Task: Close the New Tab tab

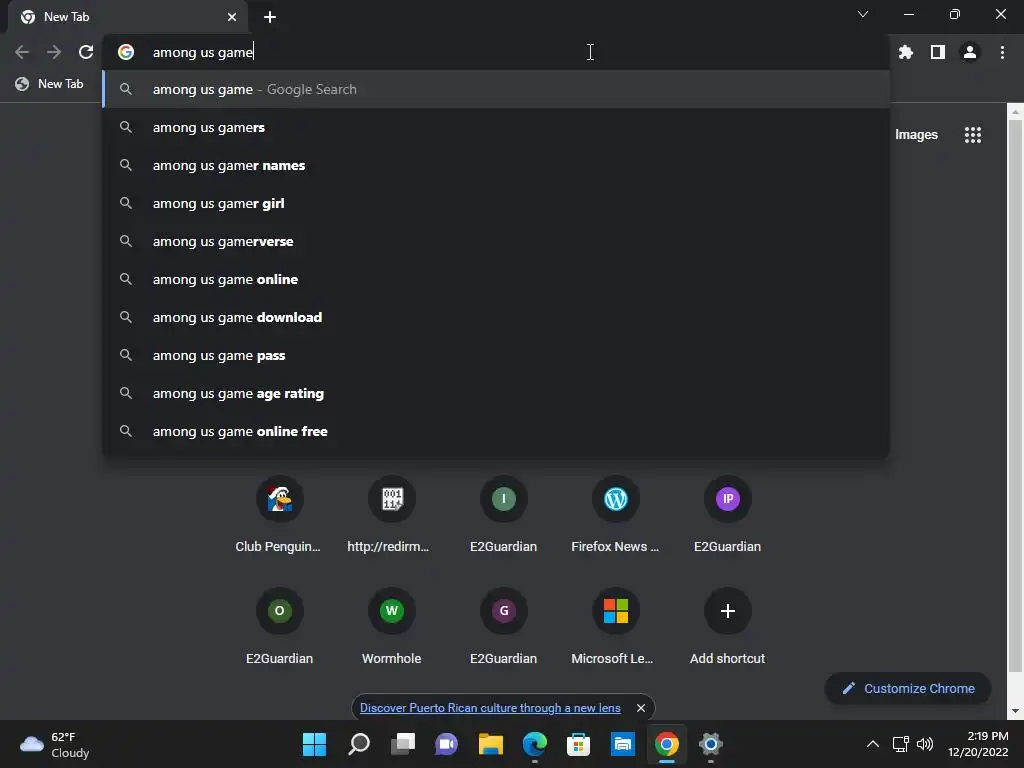Action: 232,17
